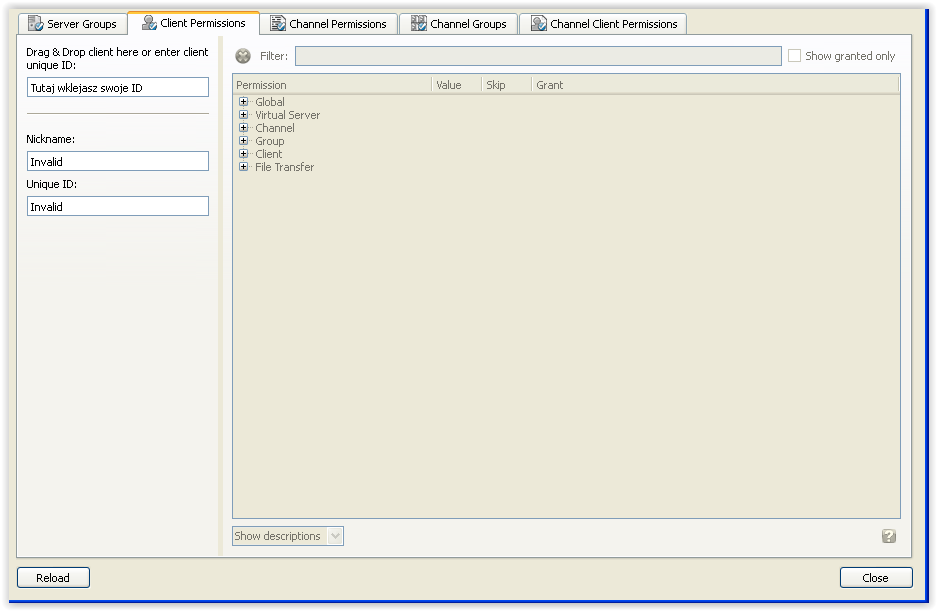937x611 pixels.
Task: Go to Channel Client Permissions tab
Action: pyautogui.click(x=603, y=24)
